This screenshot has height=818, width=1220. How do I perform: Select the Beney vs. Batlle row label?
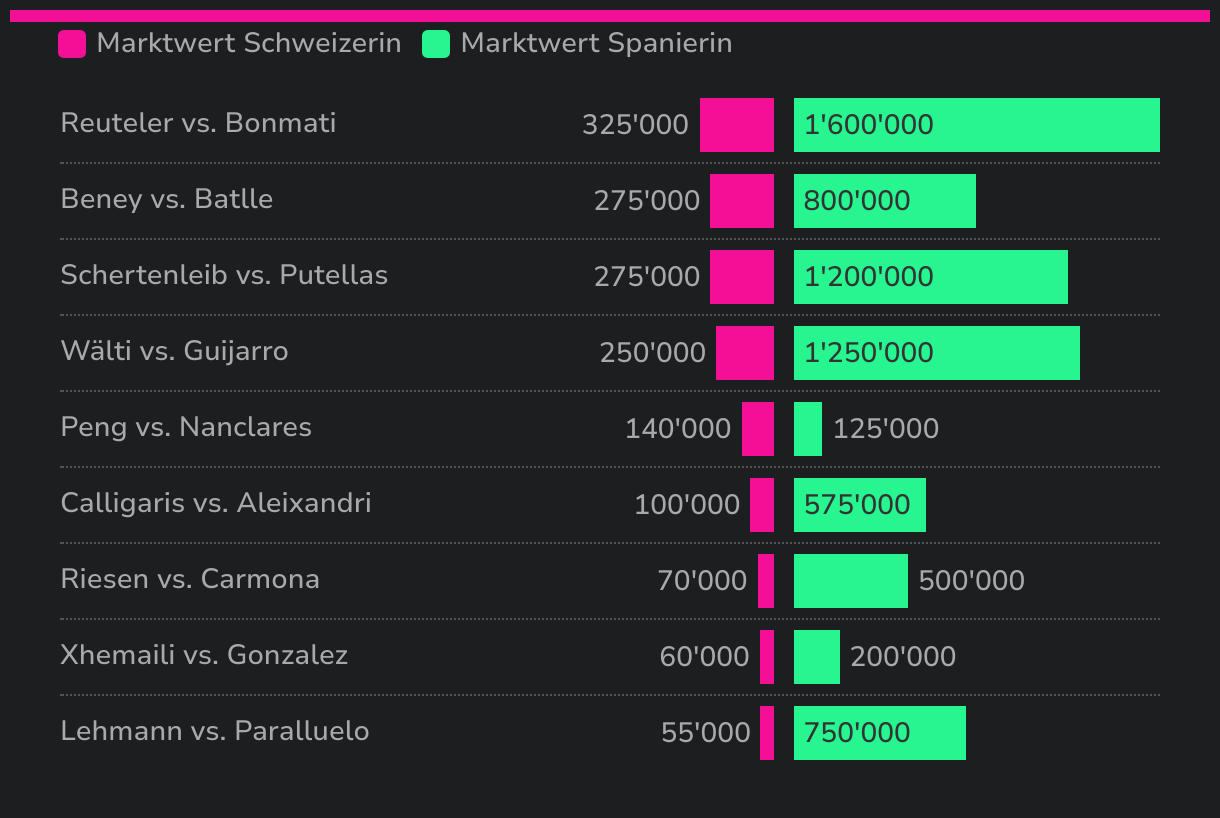click(167, 199)
